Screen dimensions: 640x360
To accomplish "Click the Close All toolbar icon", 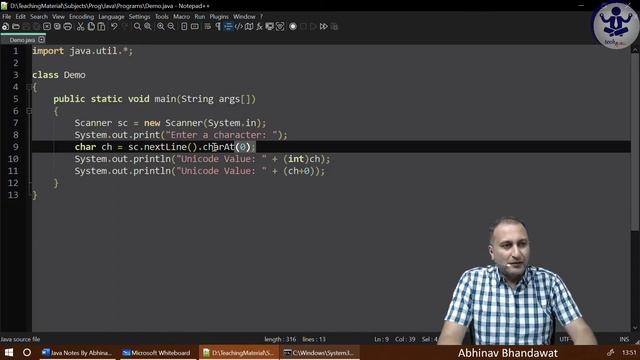I will coord(57,27).
